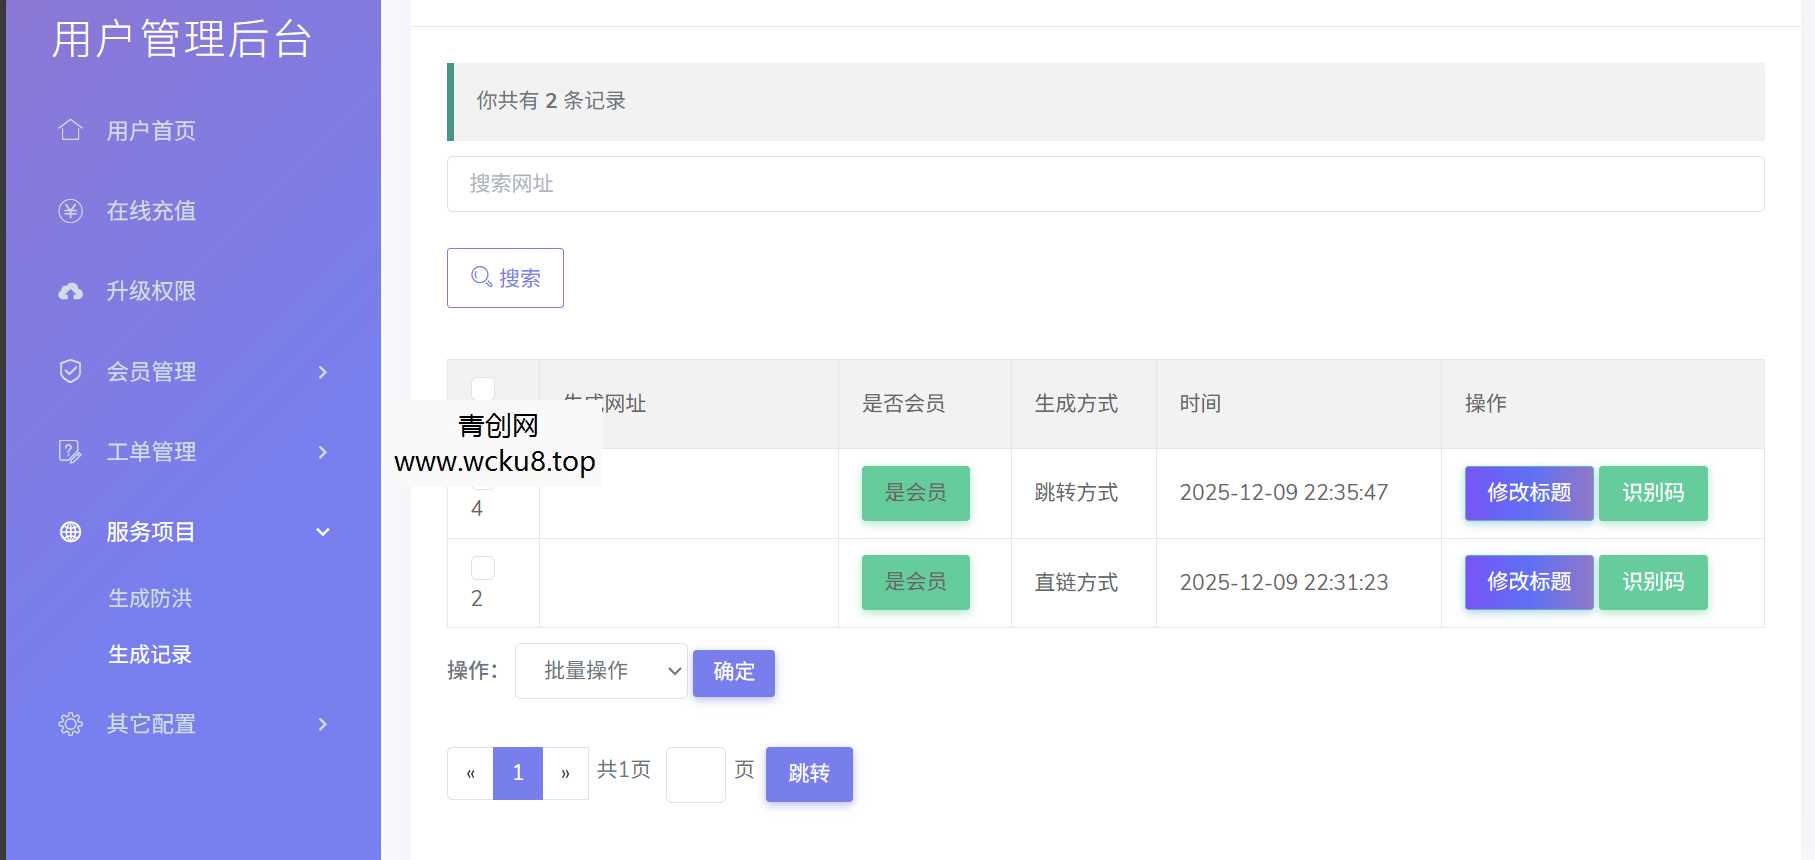Open 在线充值 menu item
Viewport: 1815px width, 860px height.
151,211
